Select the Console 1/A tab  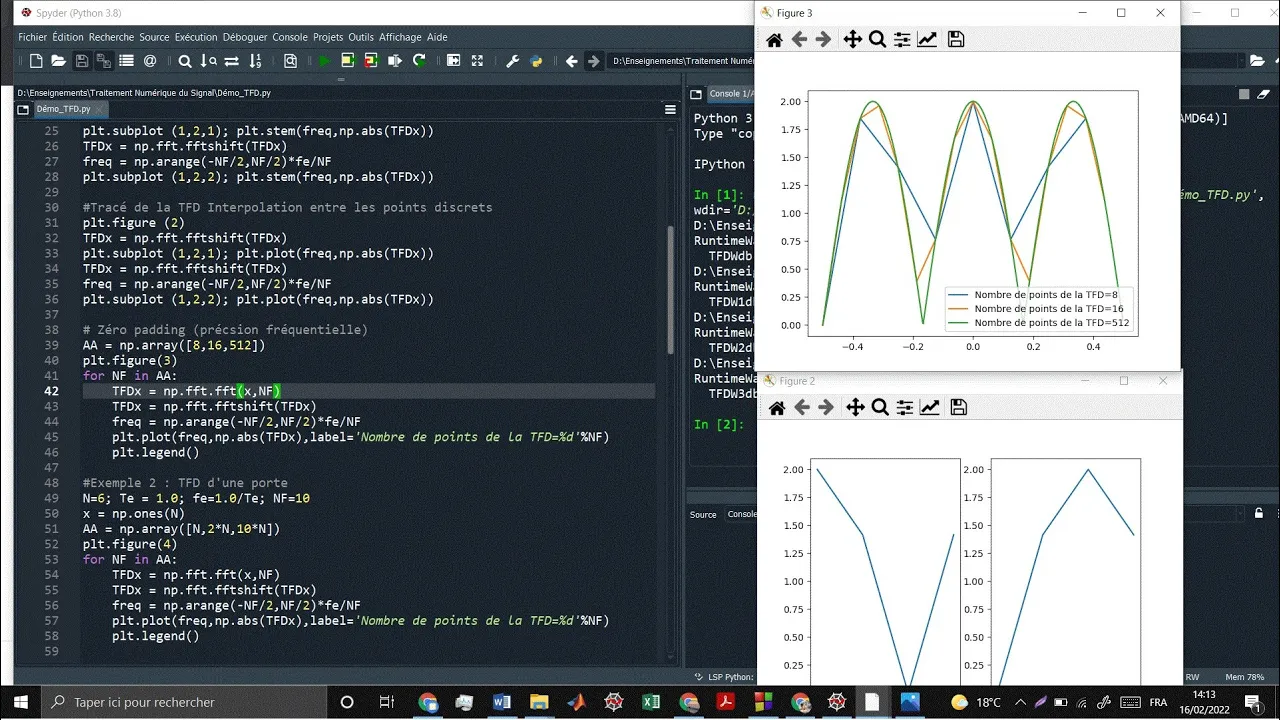click(730, 94)
